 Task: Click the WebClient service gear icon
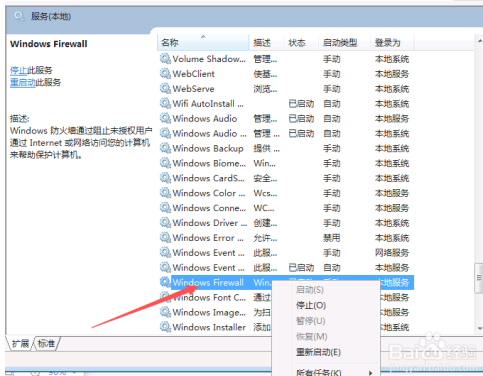click(x=165, y=73)
